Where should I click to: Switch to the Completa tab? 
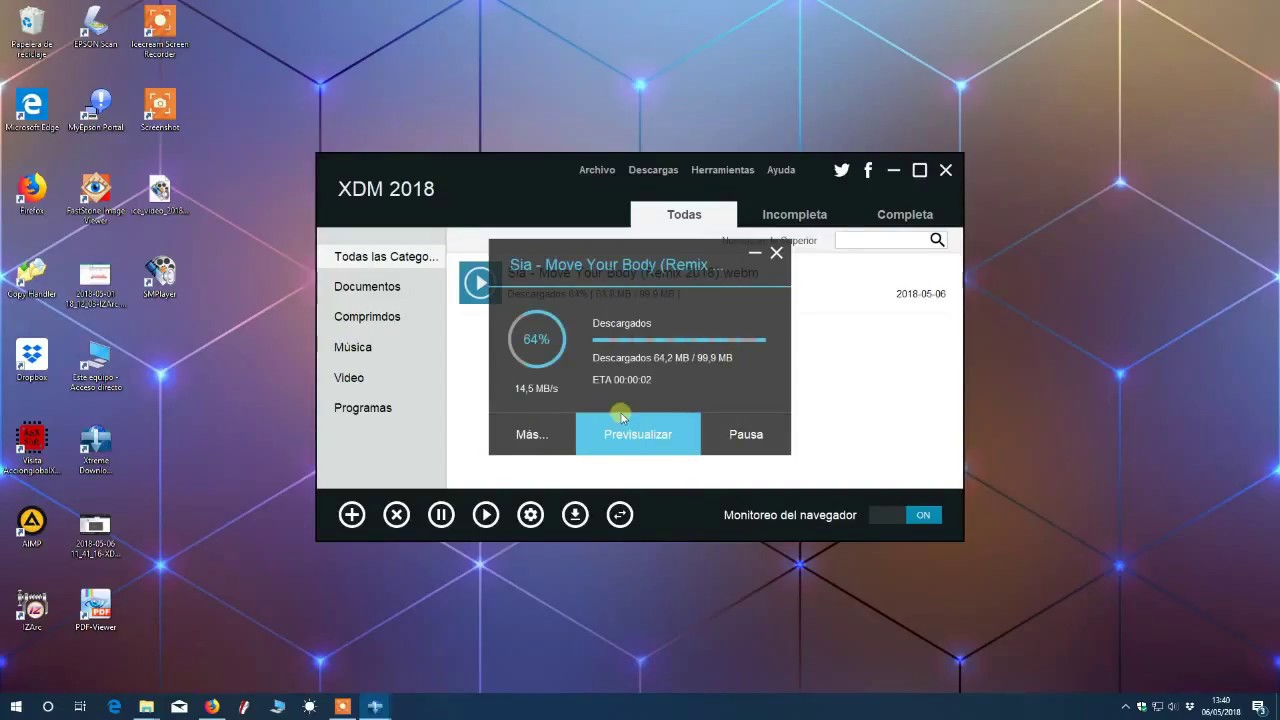coord(905,214)
